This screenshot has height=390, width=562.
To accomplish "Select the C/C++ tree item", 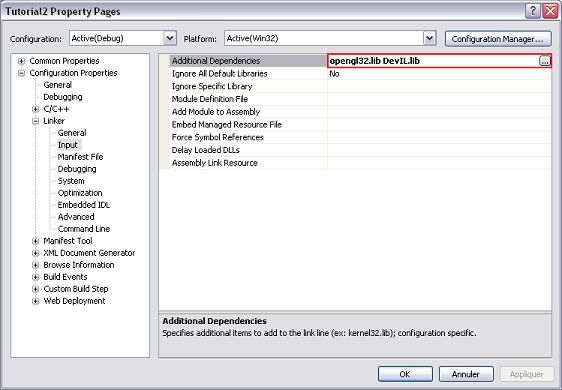I will 56,109.
